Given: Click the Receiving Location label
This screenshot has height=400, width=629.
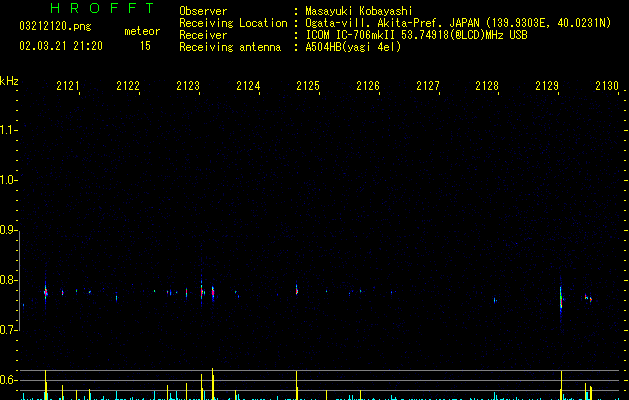Looking at the screenshot, I should 233,23.
